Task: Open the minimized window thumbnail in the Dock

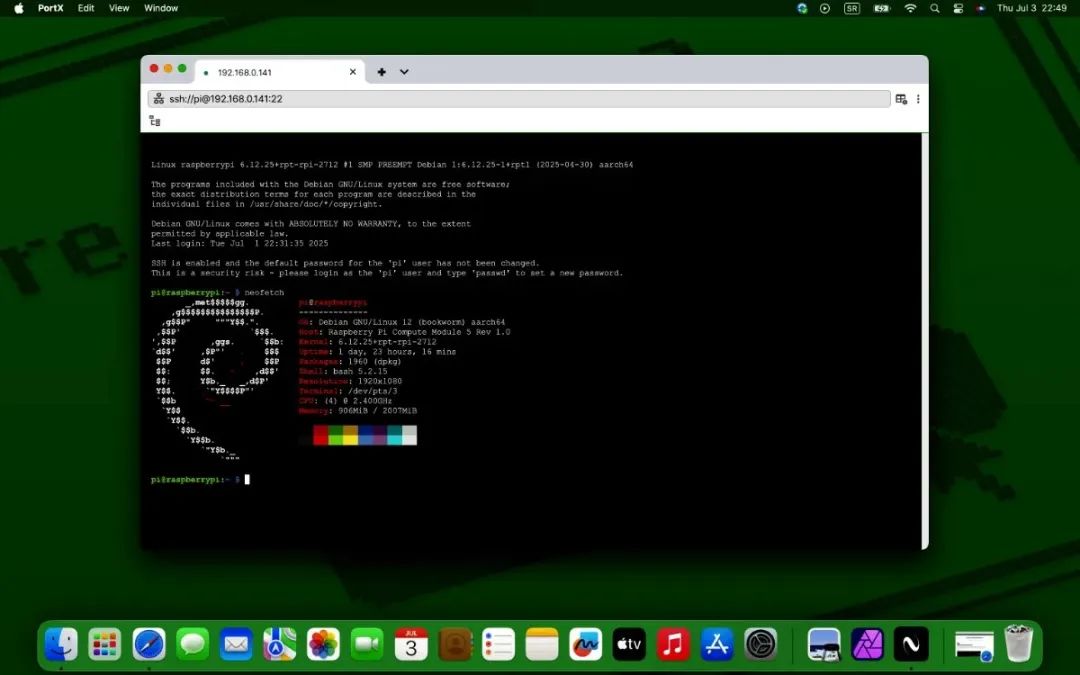Action: tap(974, 645)
